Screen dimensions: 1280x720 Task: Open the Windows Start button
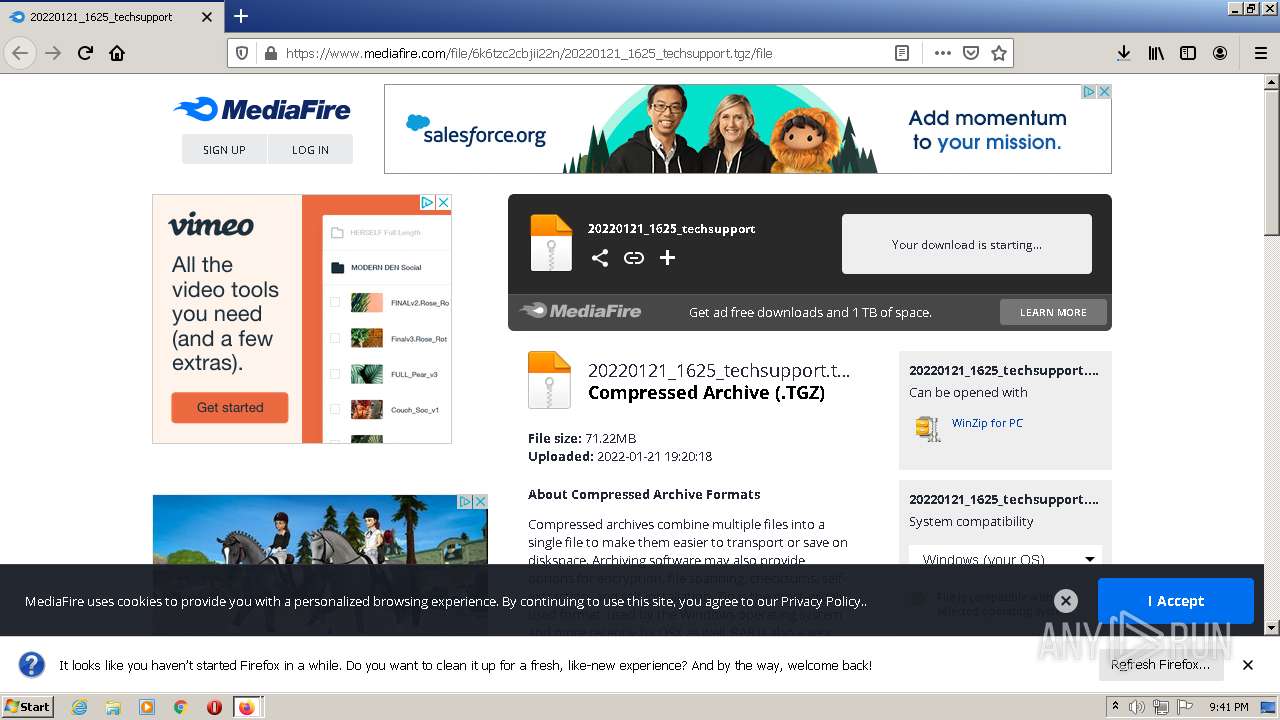click(x=28, y=706)
